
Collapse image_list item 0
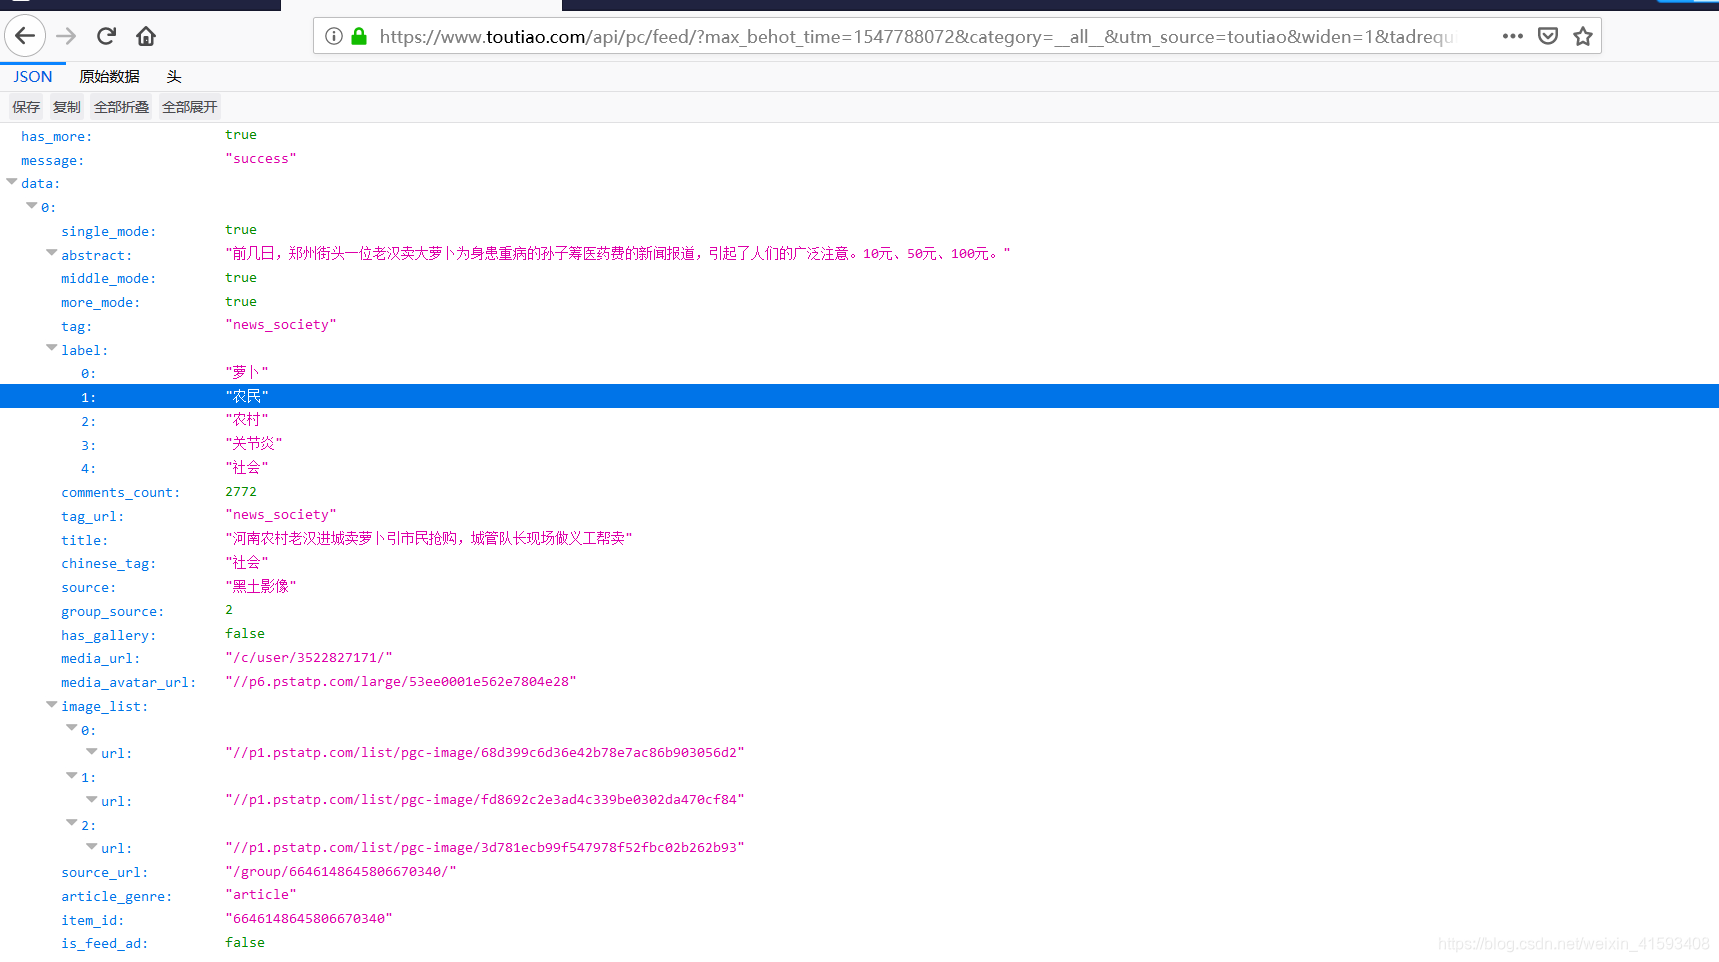tap(72, 728)
